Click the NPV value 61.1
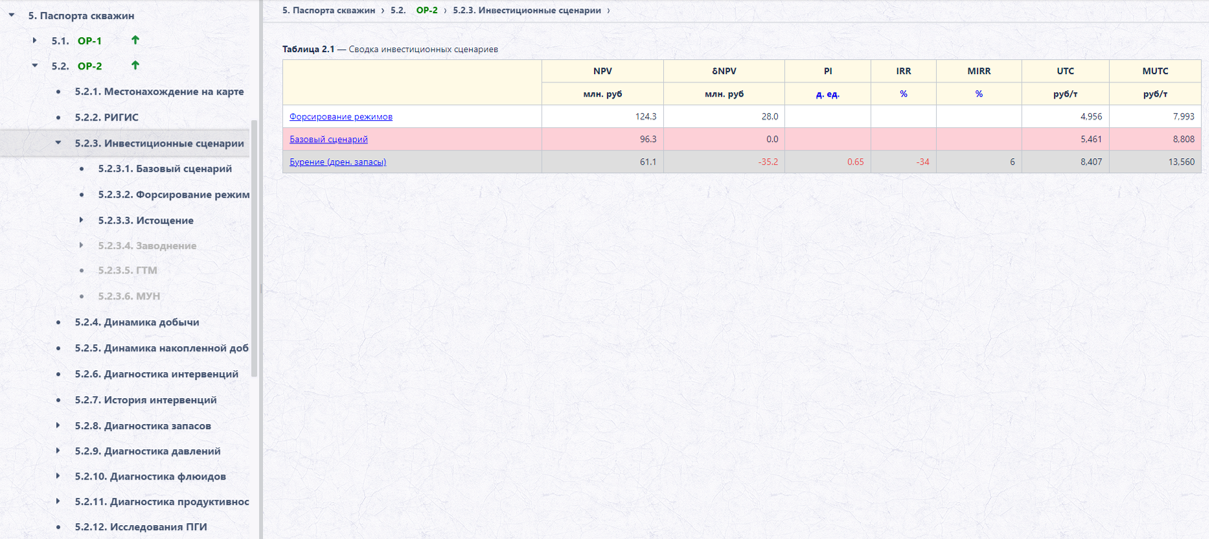This screenshot has width=1209, height=539. point(647,162)
